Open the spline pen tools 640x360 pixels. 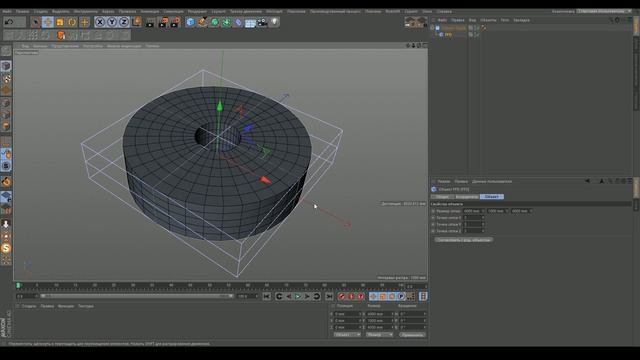click(x=202, y=22)
